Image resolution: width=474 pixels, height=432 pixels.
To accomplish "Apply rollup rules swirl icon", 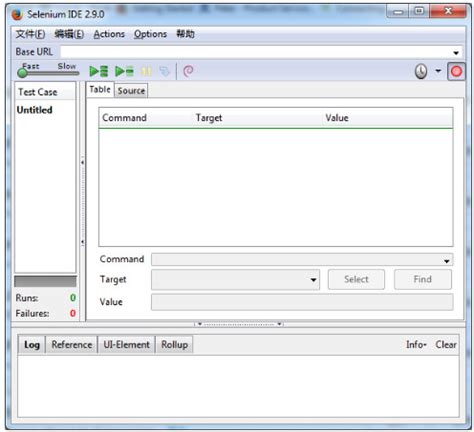I will (188, 71).
